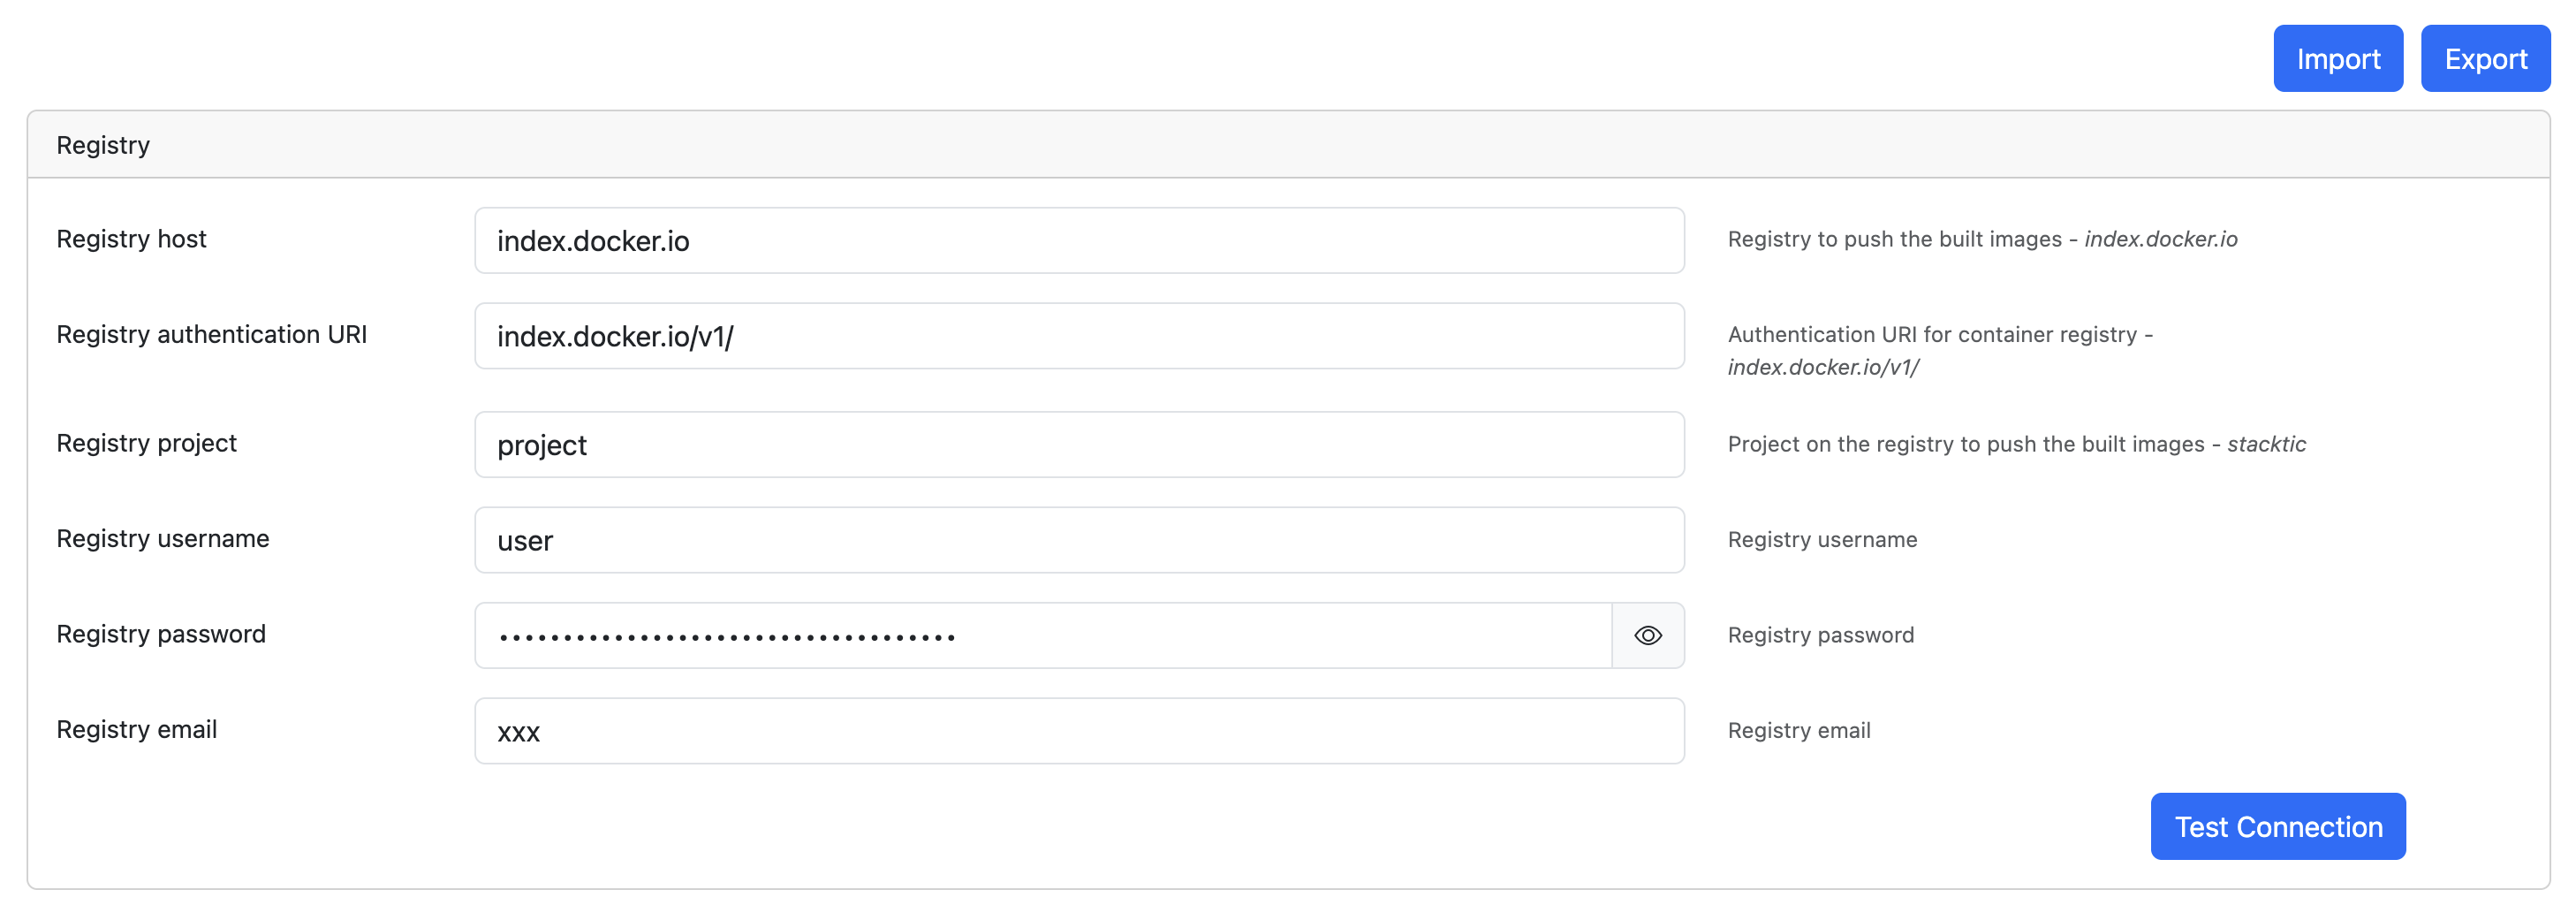Select the Registry project text box
2576x905 pixels.
1078,445
